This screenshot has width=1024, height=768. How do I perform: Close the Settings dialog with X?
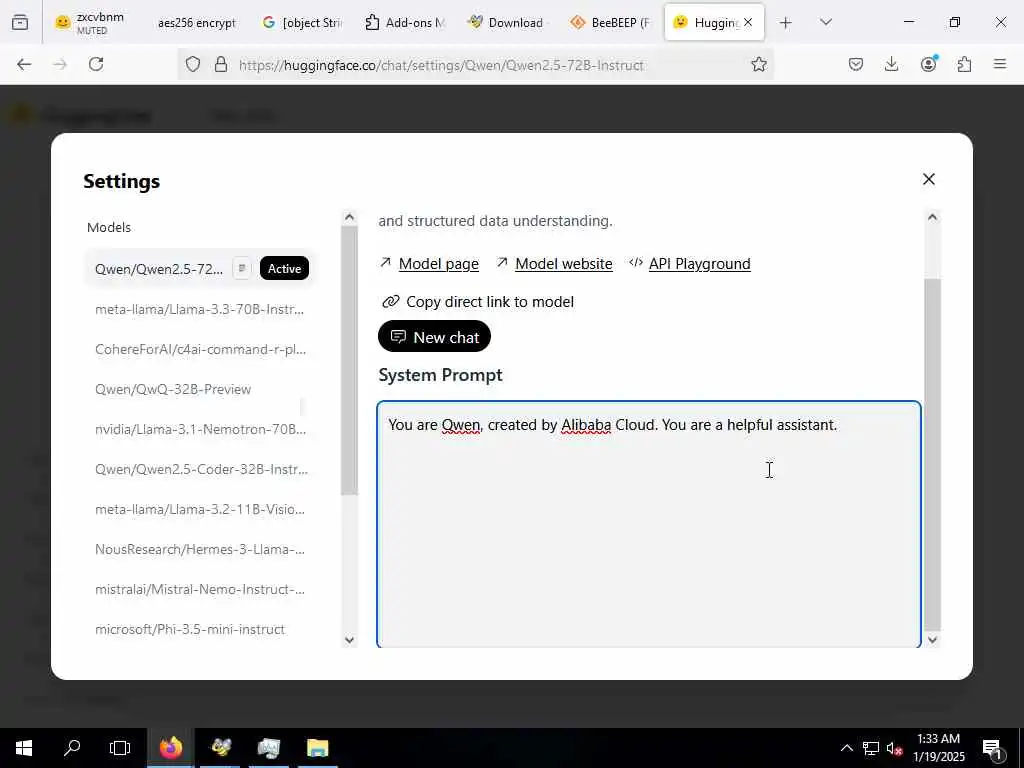click(929, 179)
